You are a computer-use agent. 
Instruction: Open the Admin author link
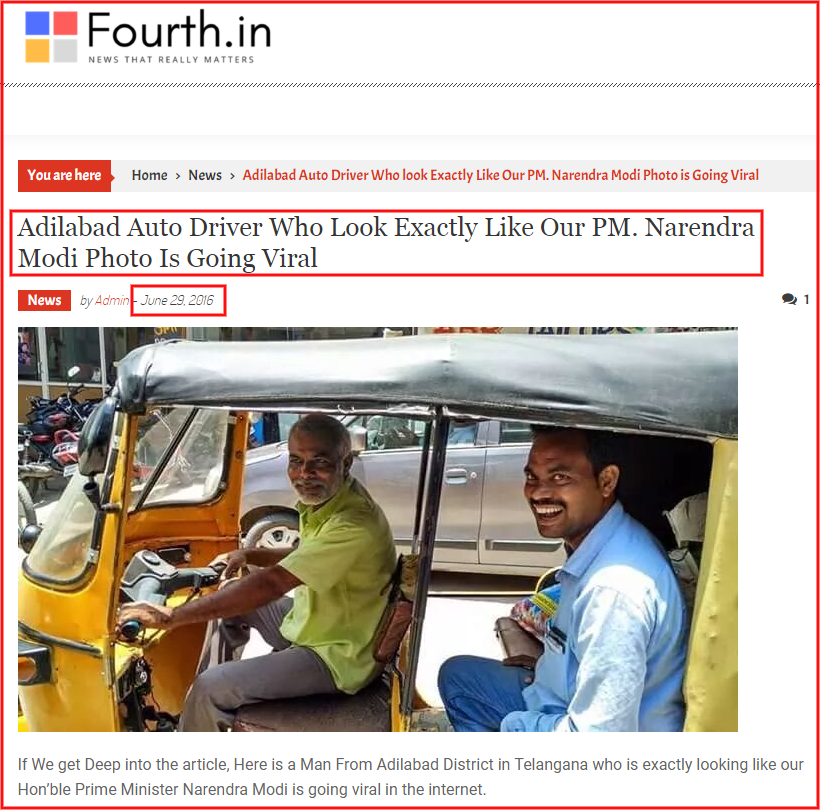(112, 300)
